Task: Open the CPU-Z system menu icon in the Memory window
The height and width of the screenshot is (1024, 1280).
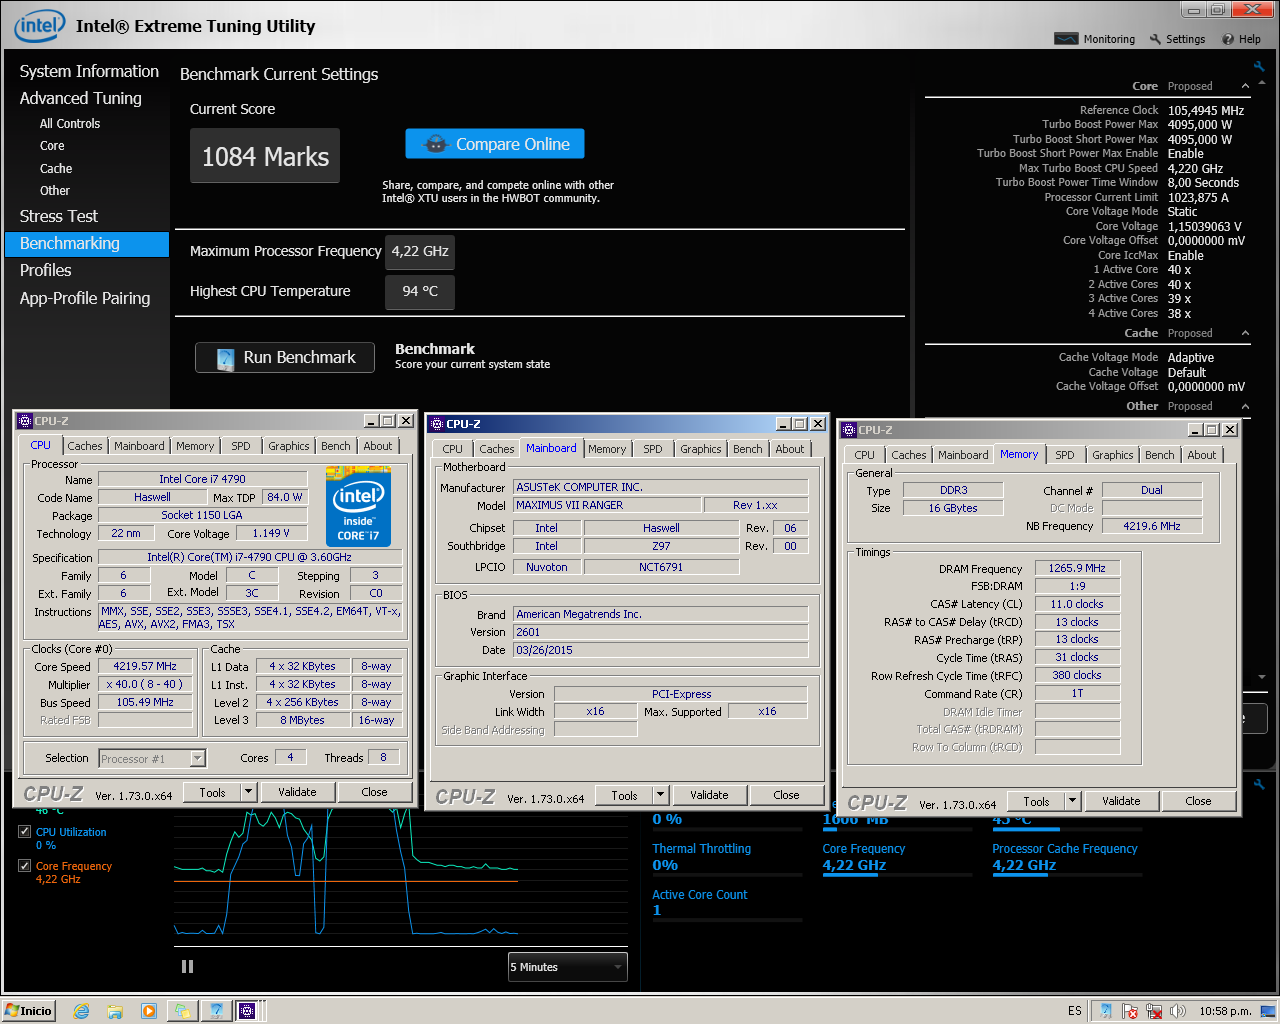Action: [x=850, y=430]
